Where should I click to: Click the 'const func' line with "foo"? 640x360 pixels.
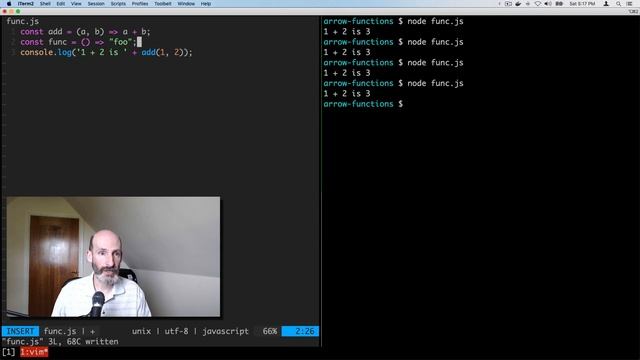coord(78,42)
